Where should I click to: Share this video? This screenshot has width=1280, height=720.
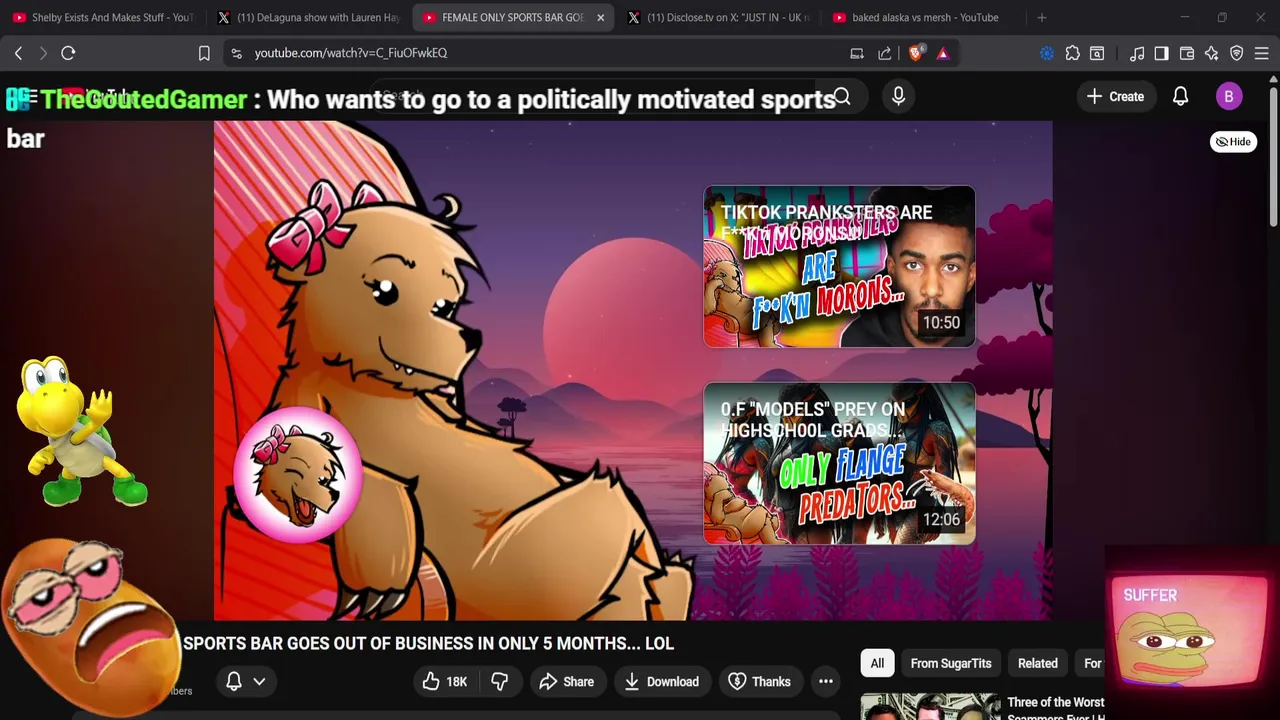(x=567, y=681)
